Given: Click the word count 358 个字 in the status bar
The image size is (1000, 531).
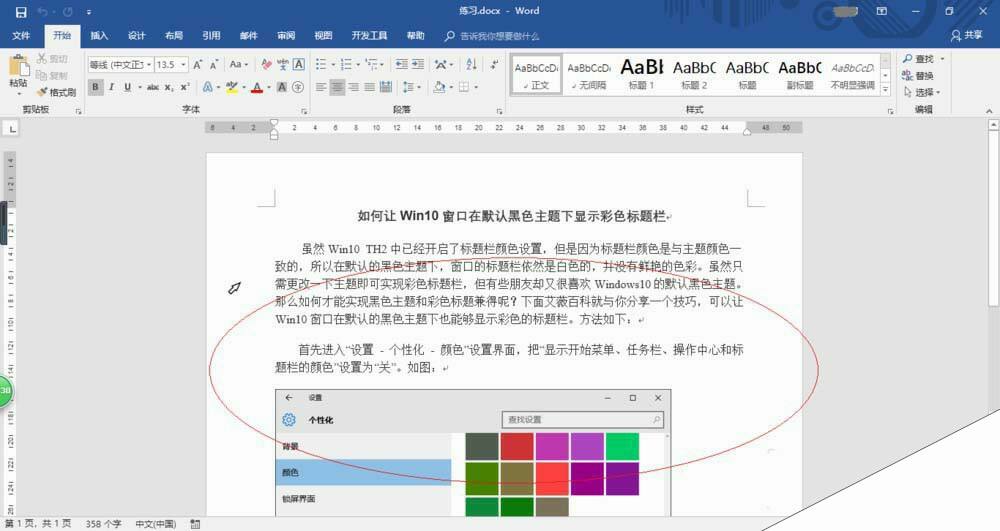Looking at the screenshot, I should [103, 524].
